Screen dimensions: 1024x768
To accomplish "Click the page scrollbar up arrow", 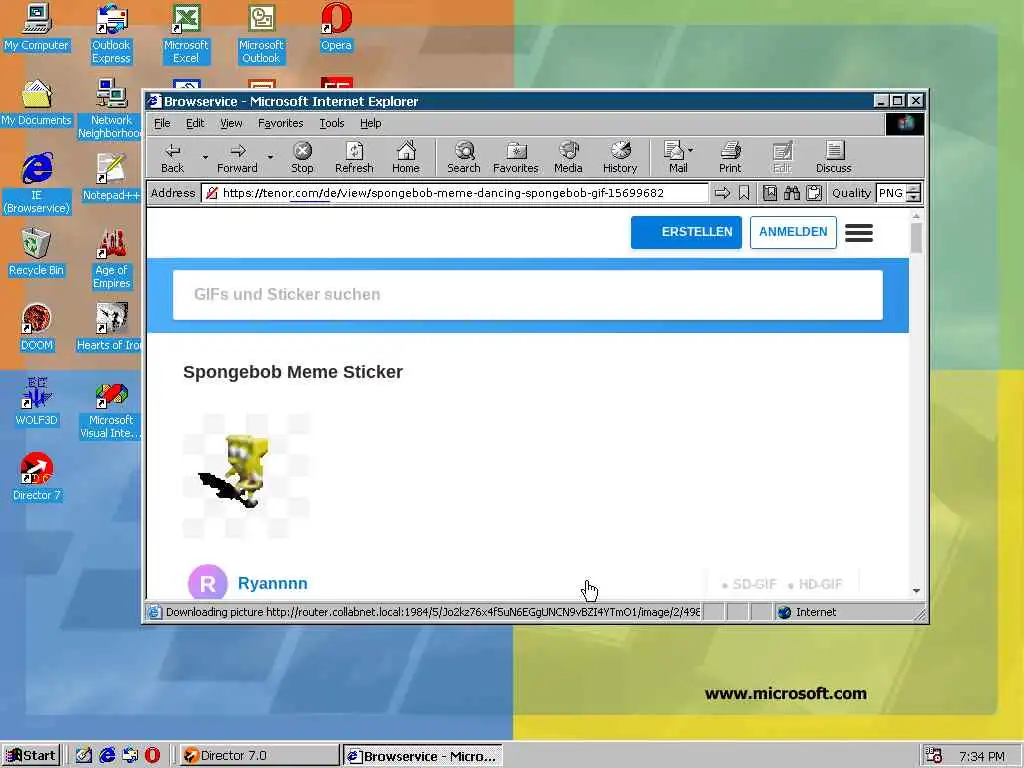I will click(916, 216).
